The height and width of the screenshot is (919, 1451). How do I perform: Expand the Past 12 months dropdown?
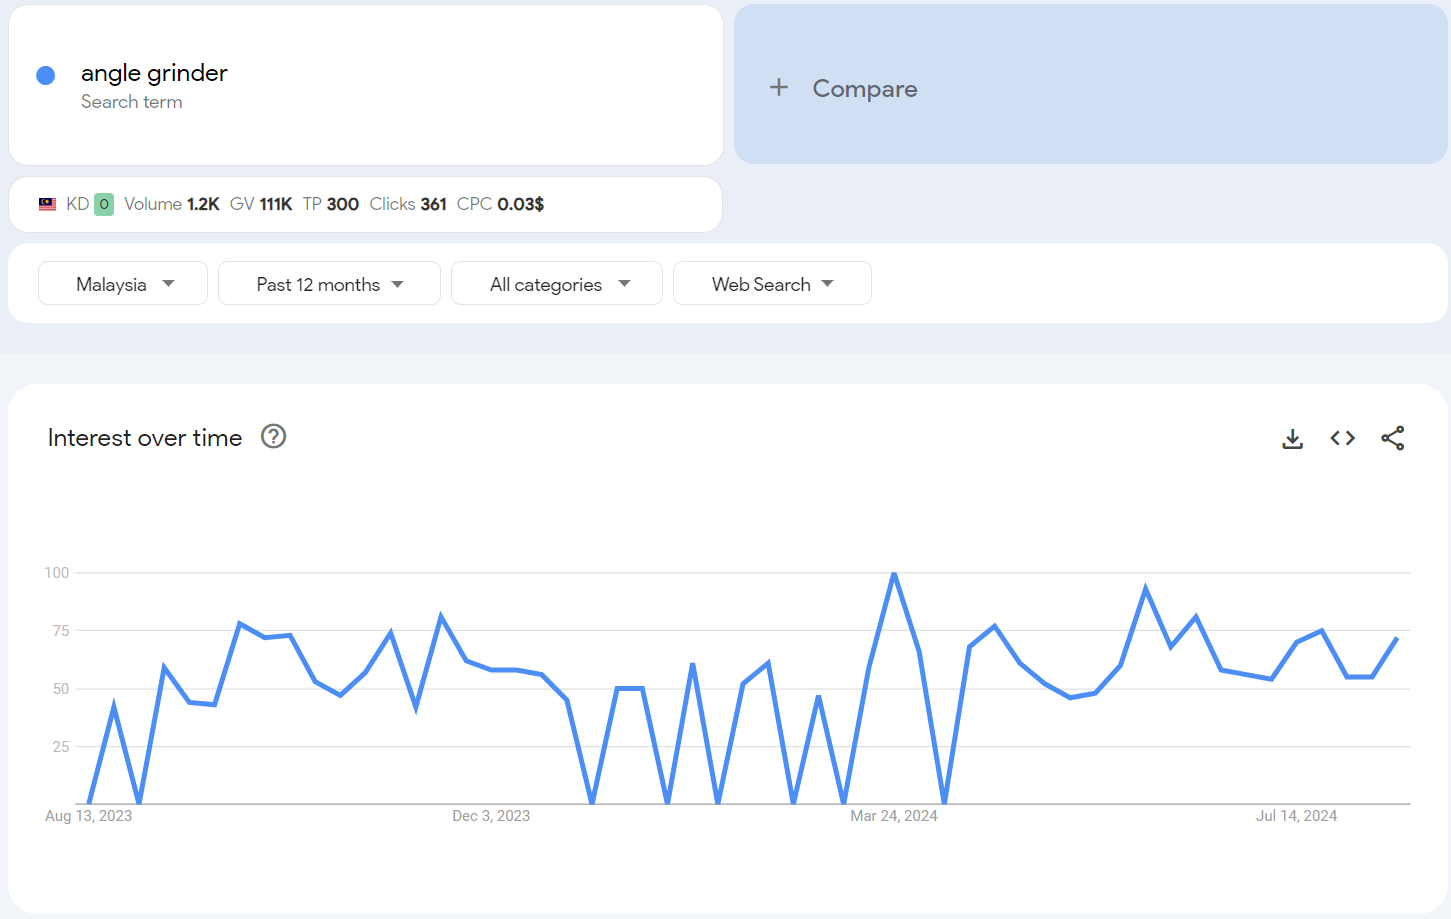(329, 284)
